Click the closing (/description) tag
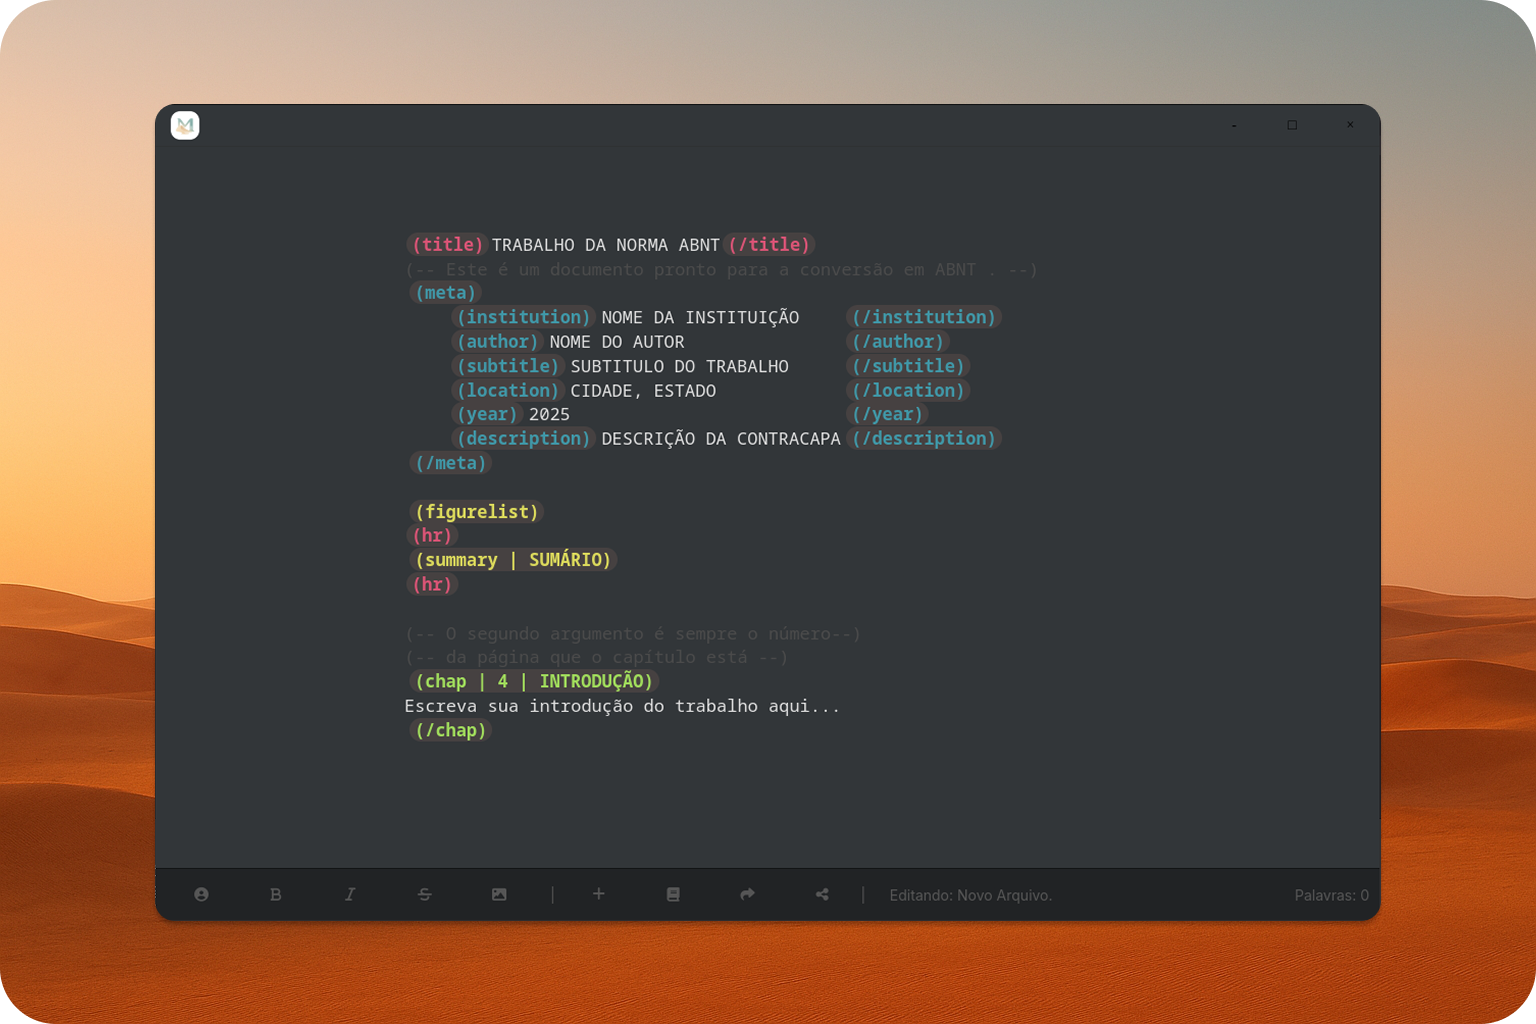 [x=924, y=439]
